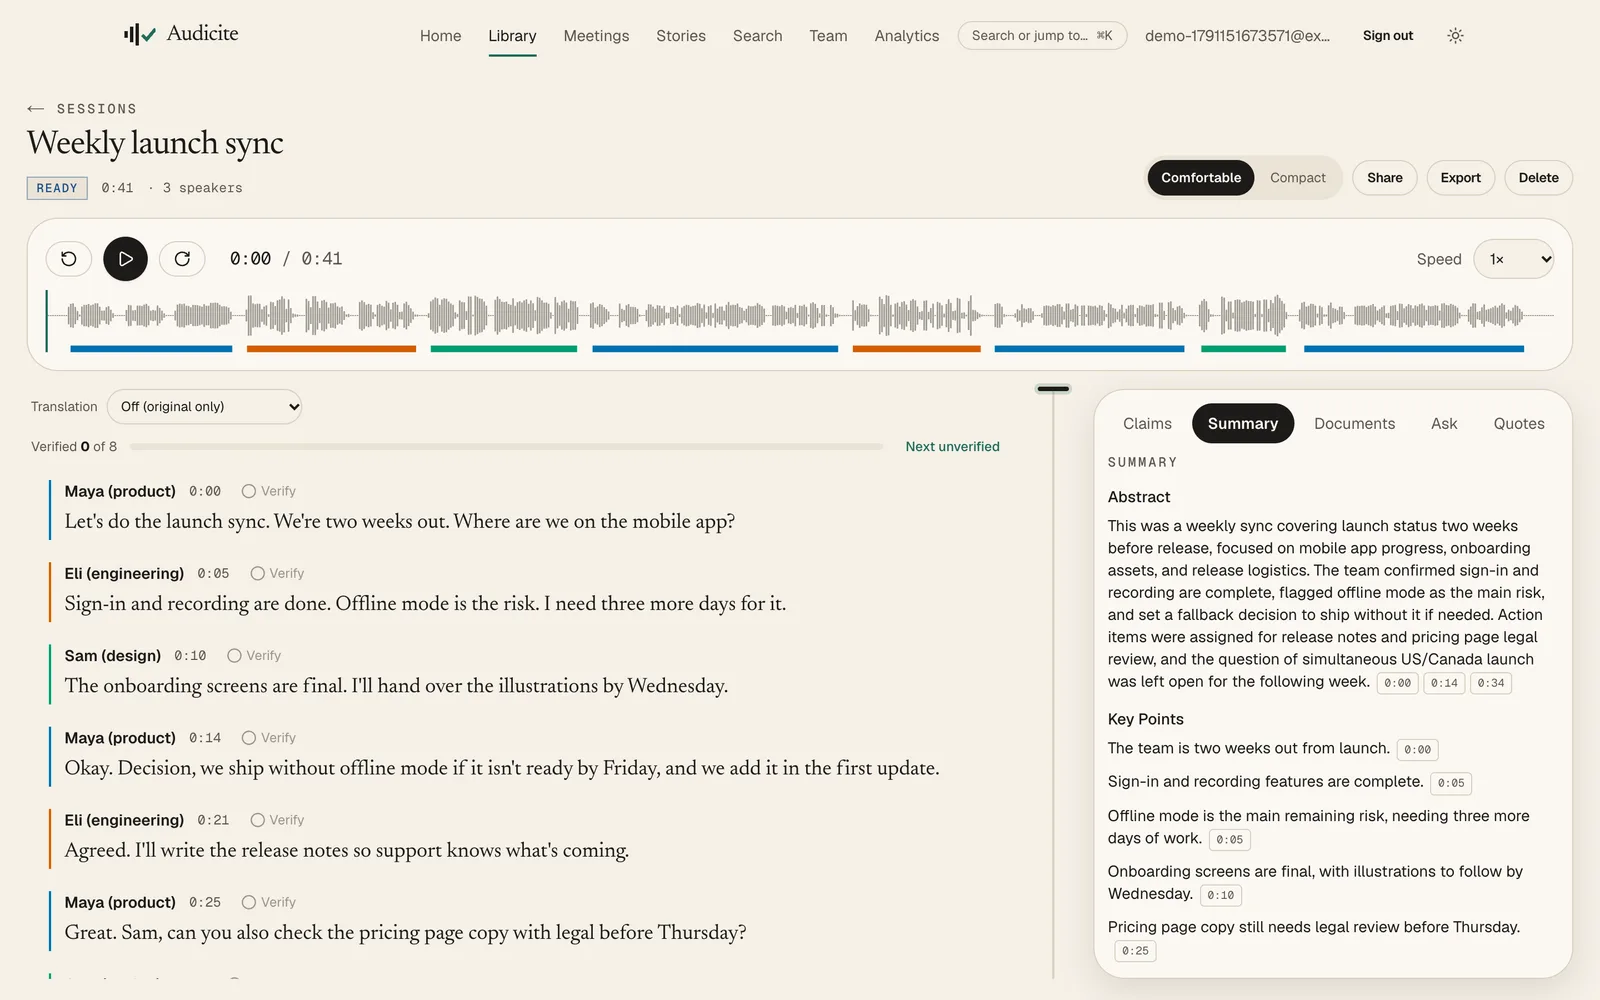Toggle Verify on Maya's 0:14 line
The image size is (1600, 1000).
(269, 738)
